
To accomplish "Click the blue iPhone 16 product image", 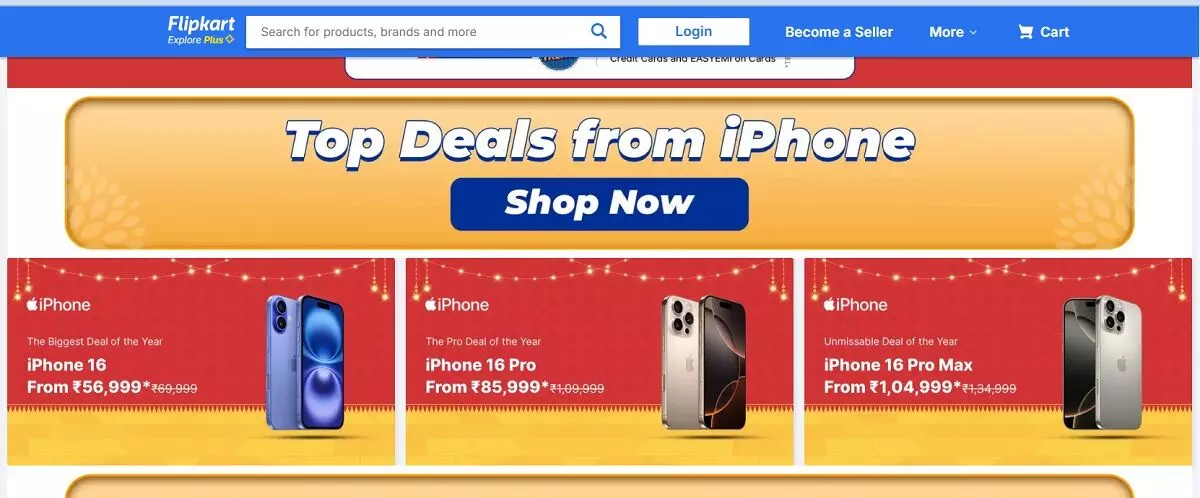I will coord(305,362).
